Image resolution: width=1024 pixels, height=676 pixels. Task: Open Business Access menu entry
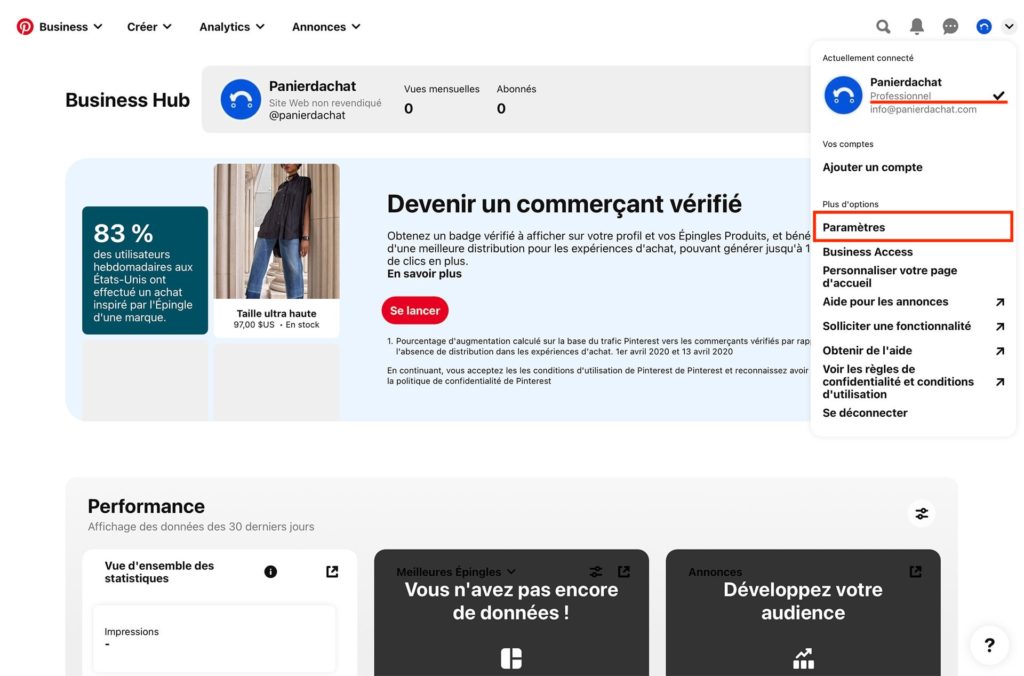(x=867, y=252)
